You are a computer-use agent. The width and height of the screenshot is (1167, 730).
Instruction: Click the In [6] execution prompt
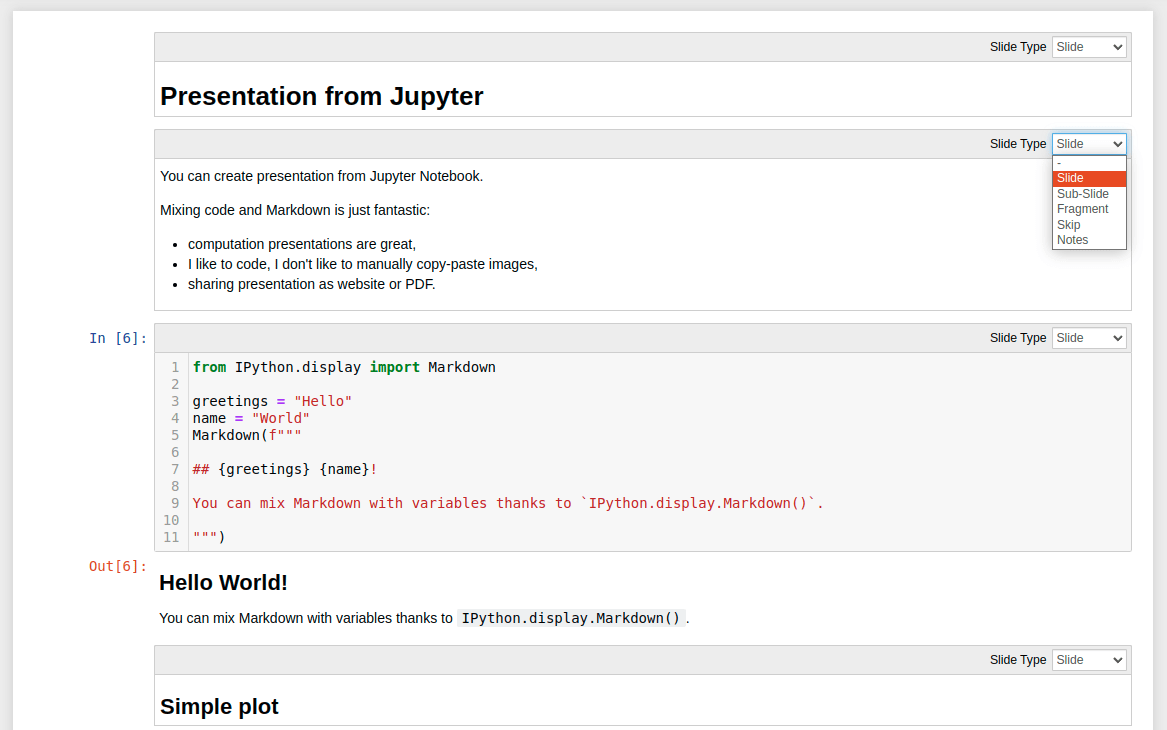pyautogui.click(x=114, y=337)
